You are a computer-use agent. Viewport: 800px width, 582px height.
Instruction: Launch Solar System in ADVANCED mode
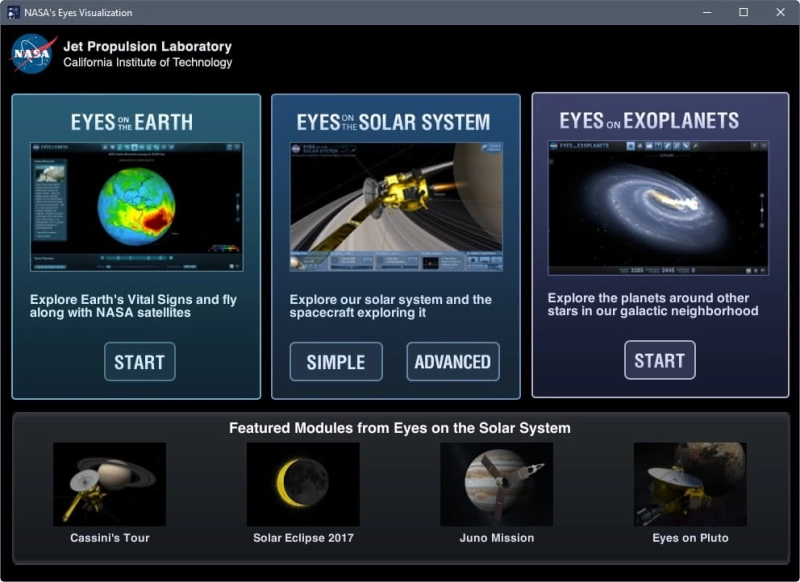click(x=453, y=362)
